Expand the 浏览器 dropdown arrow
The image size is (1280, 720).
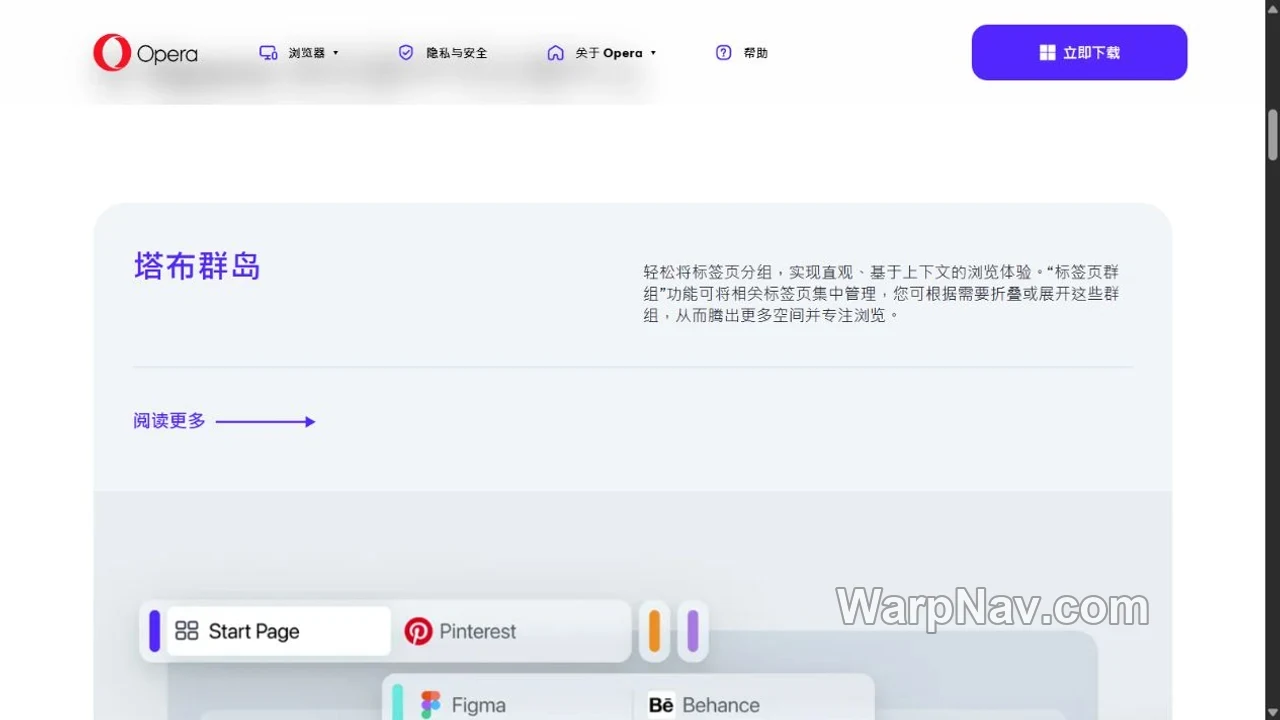336,53
